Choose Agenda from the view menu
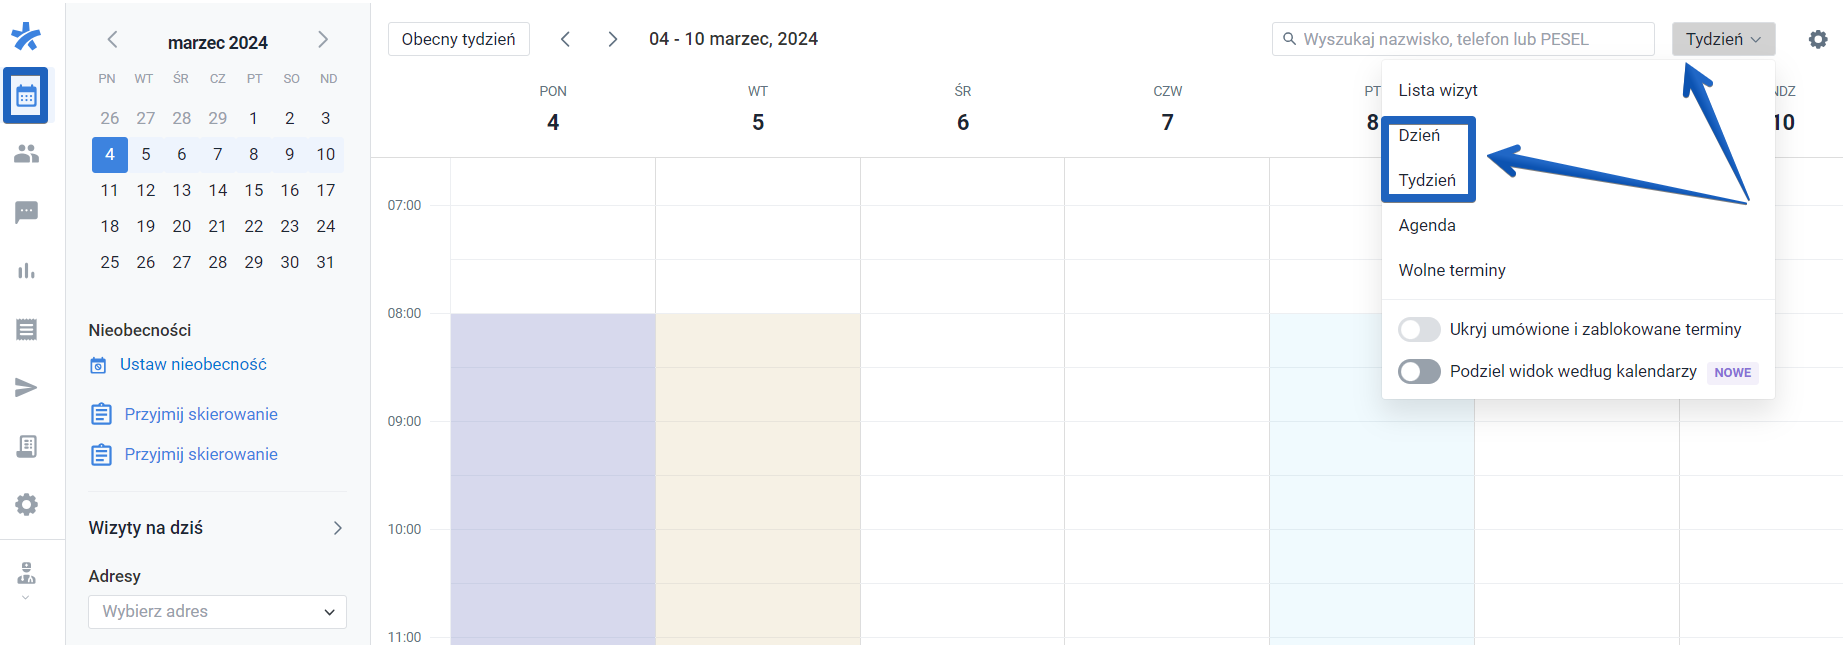Viewport: 1843px width, 645px height. tap(1426, 226)
